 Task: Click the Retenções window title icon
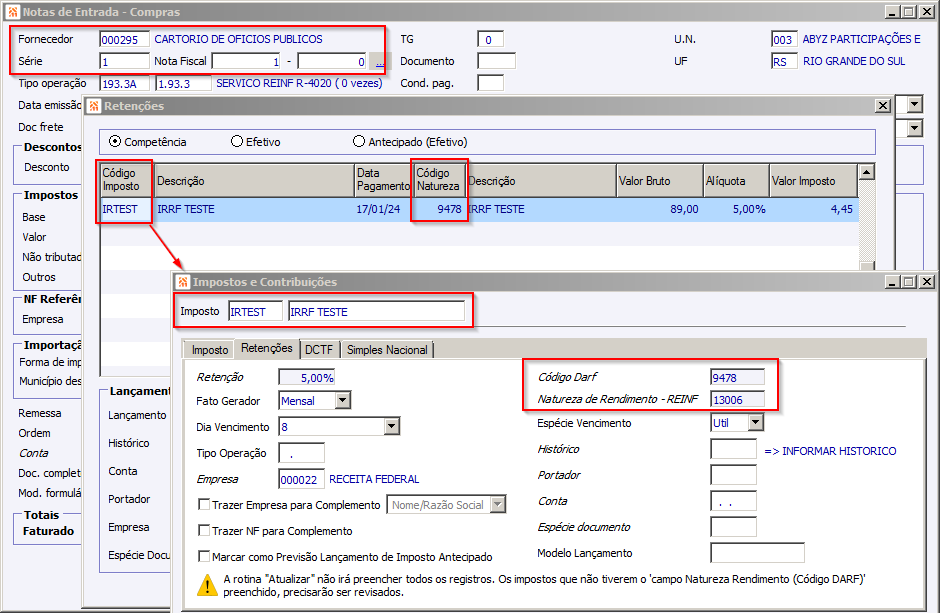point(94,106)
